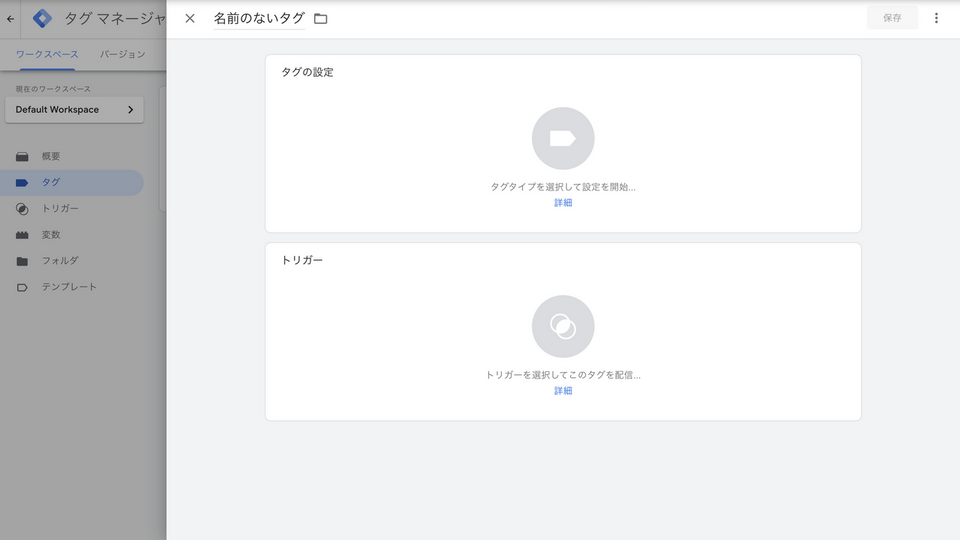Open 概要 overview in the sidebar
960x540 pixels.
[51, 157]
